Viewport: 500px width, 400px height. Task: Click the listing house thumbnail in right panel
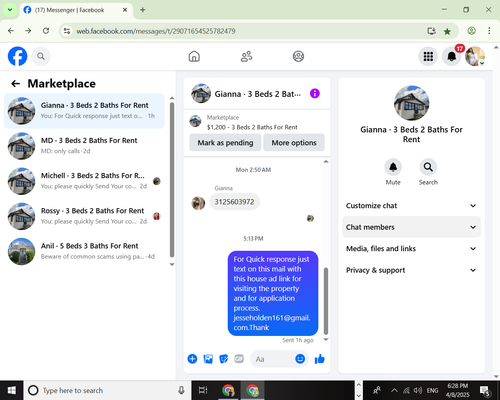click(x=411, y=103)
